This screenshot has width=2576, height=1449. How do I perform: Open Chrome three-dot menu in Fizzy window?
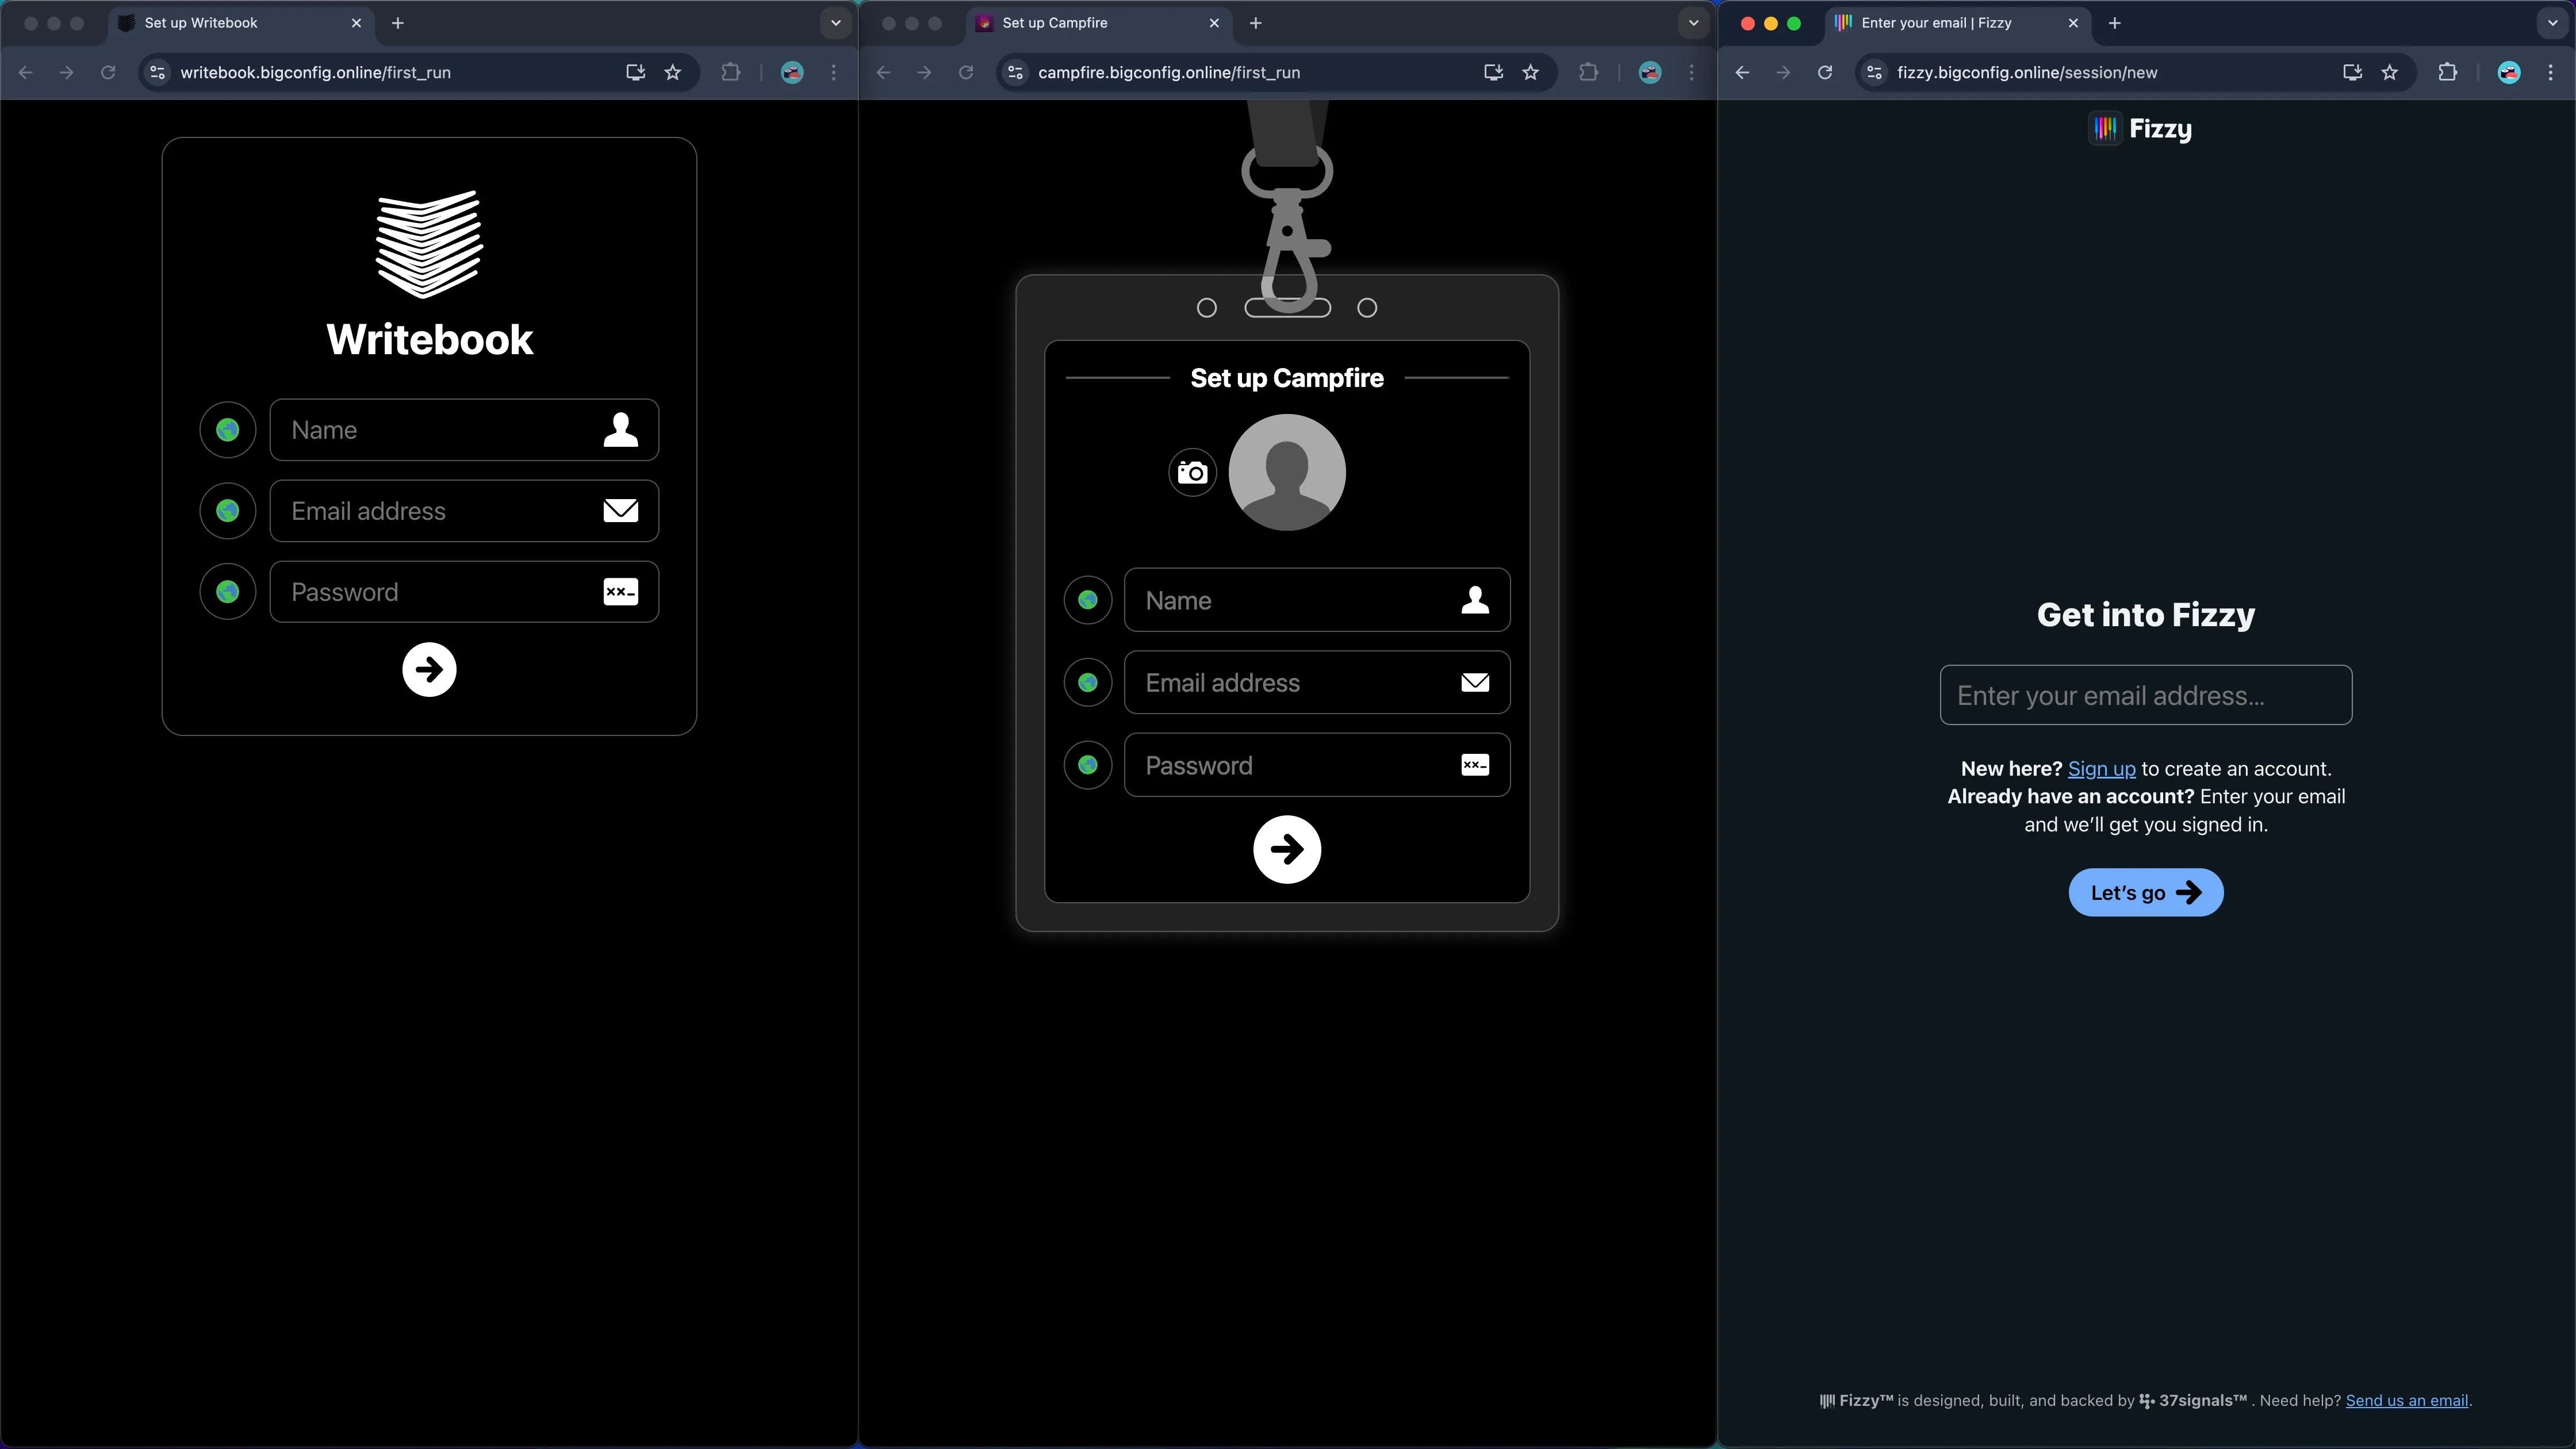(x=2551, y=72)
